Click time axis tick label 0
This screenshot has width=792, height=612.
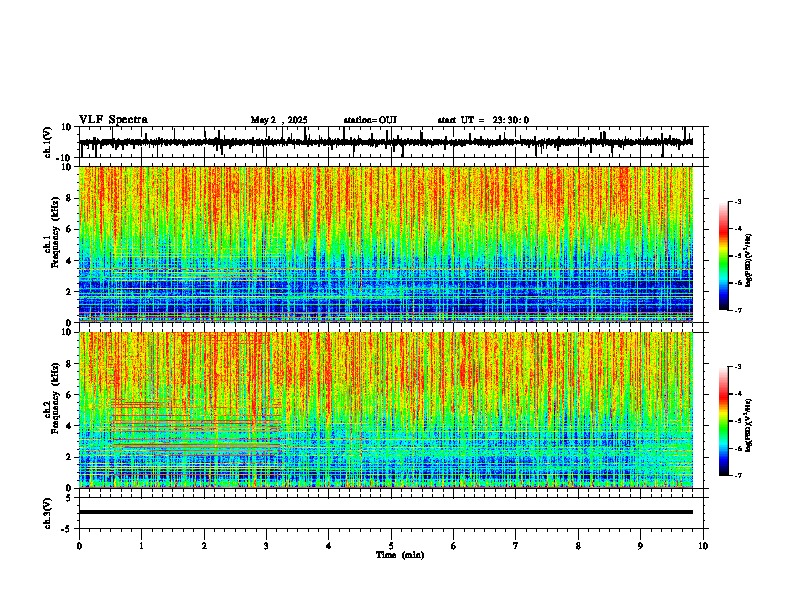79,546
